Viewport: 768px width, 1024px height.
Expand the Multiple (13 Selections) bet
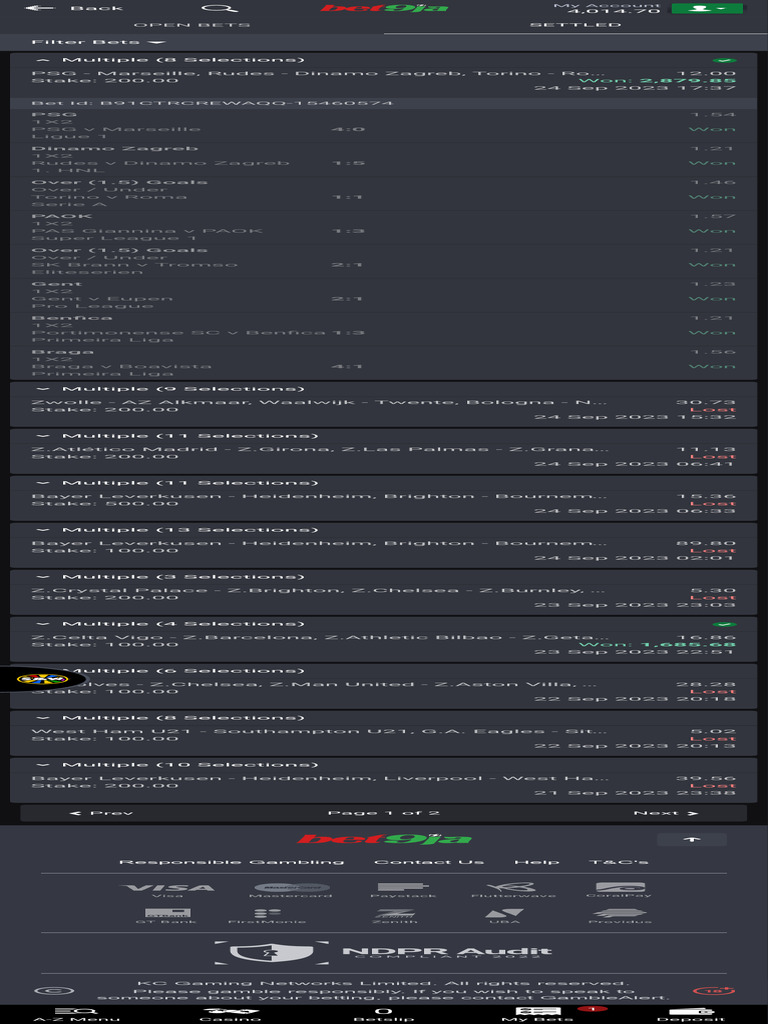coord(43,530)
